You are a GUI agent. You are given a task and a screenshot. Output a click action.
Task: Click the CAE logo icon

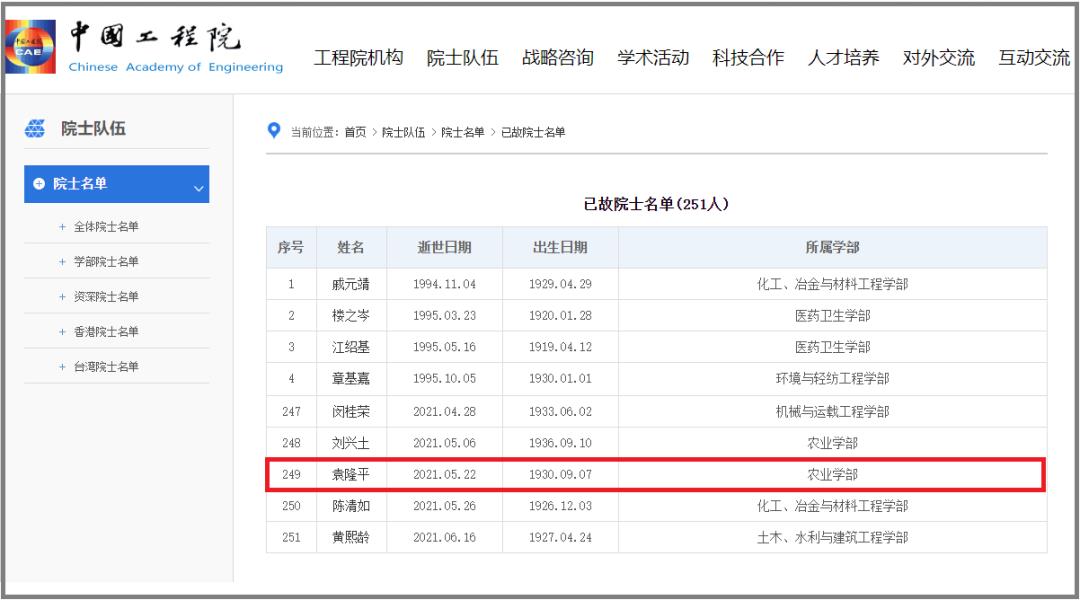click(32, 49)
